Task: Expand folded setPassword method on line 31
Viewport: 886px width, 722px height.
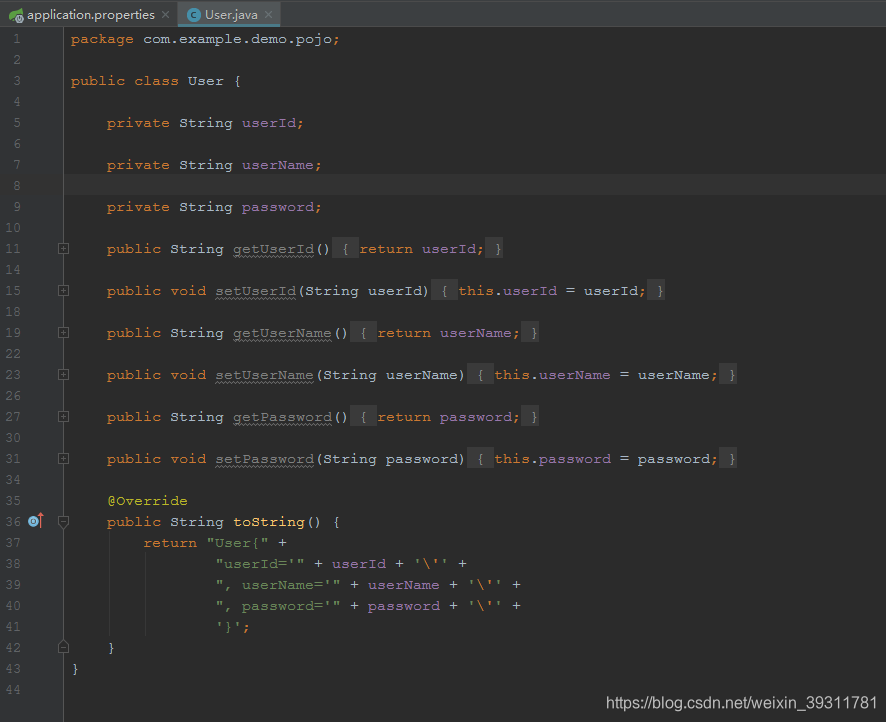Action: [63, 459]
